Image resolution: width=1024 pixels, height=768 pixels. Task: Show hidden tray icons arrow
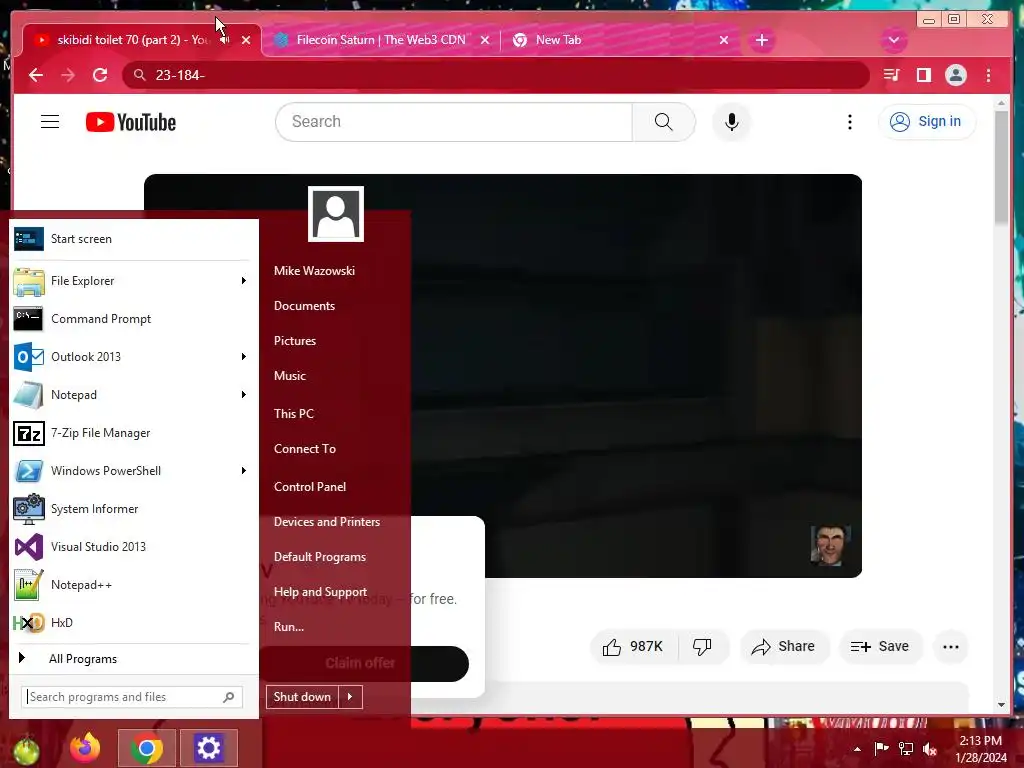(x=857, y=749)
